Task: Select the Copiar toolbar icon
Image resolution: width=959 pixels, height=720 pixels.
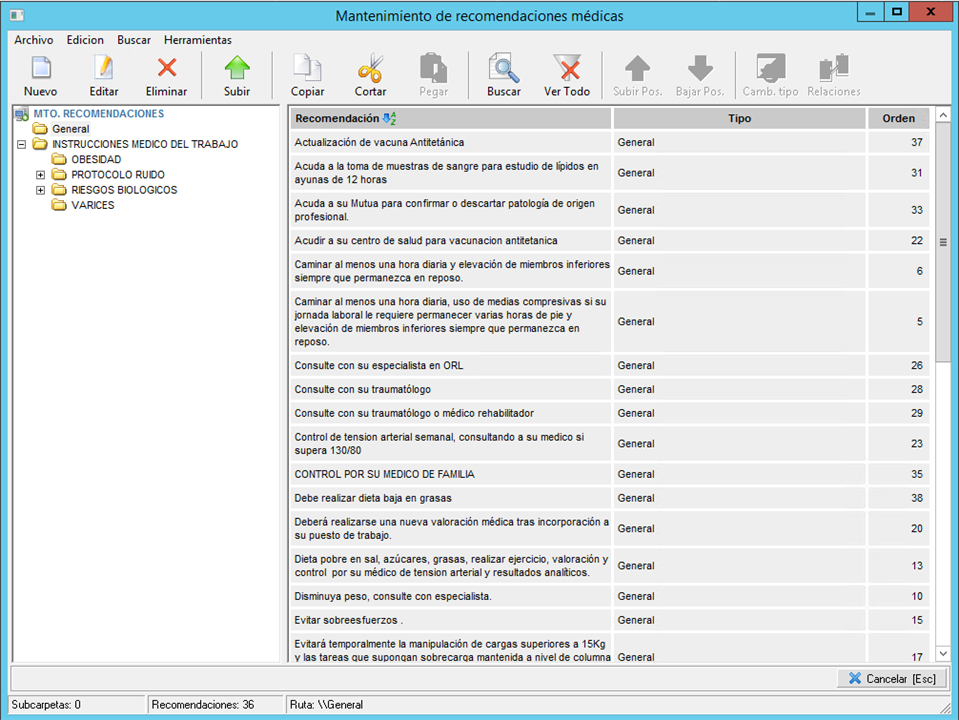Action: [307, 70]
